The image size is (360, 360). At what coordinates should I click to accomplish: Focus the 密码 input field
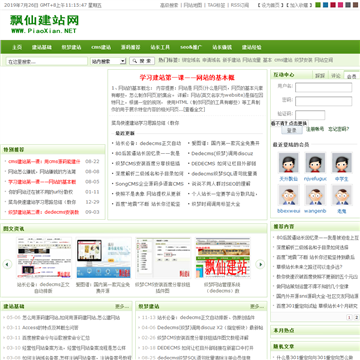click(x=323, y=101)
